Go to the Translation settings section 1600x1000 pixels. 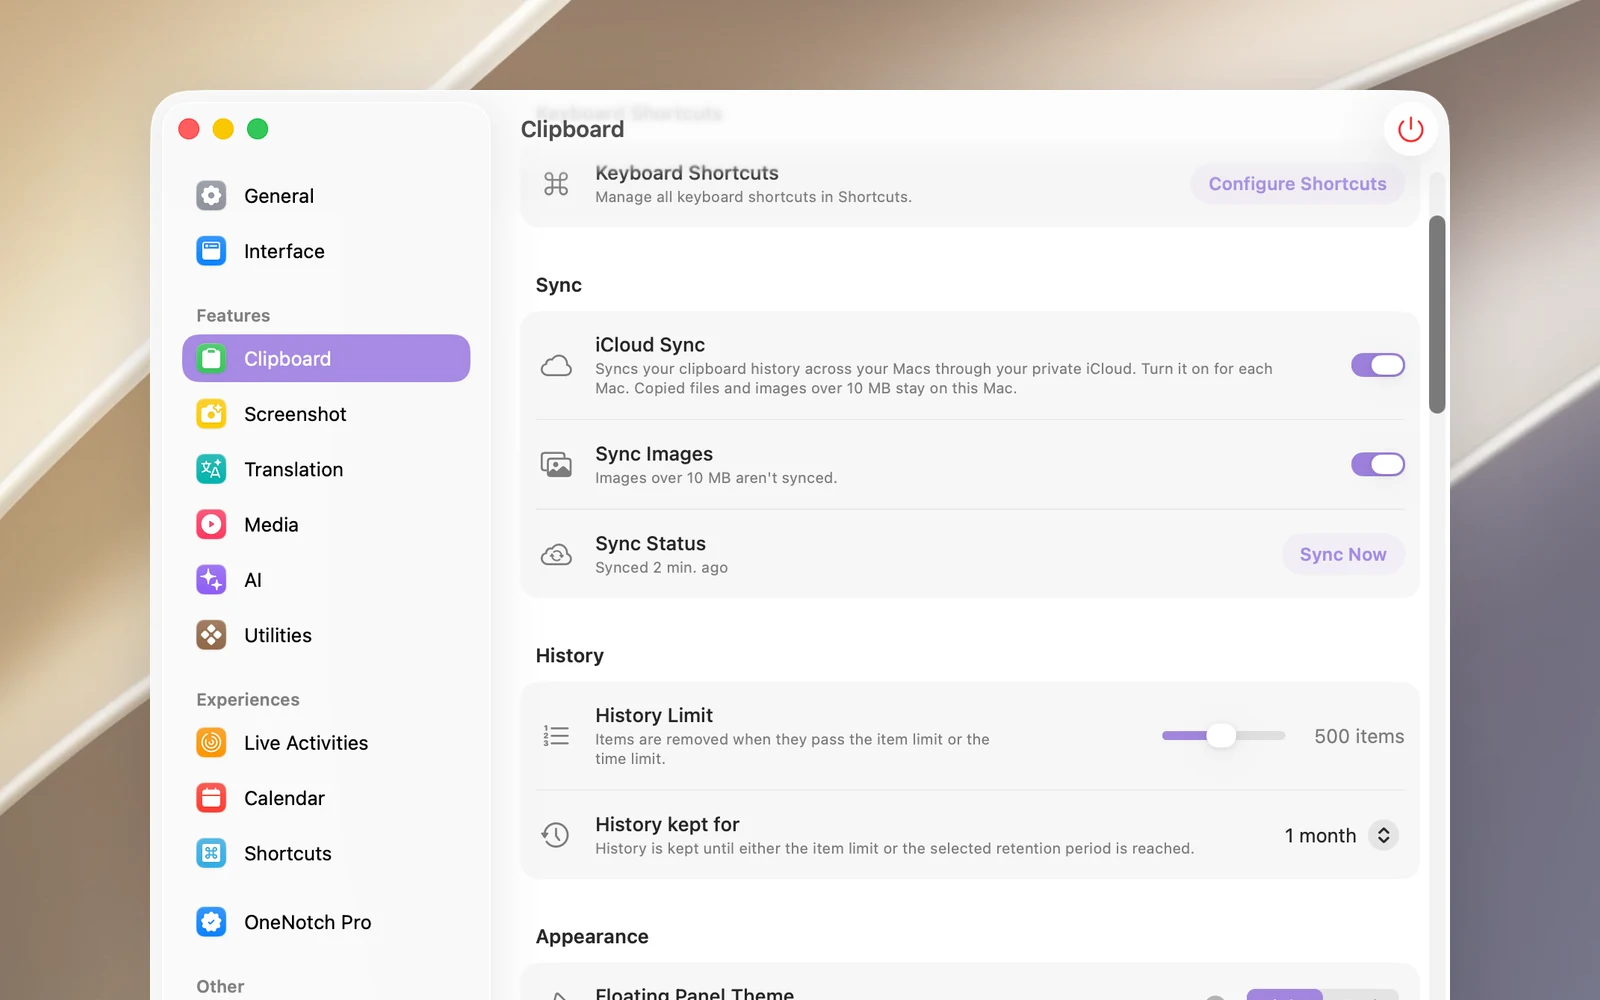326,469
